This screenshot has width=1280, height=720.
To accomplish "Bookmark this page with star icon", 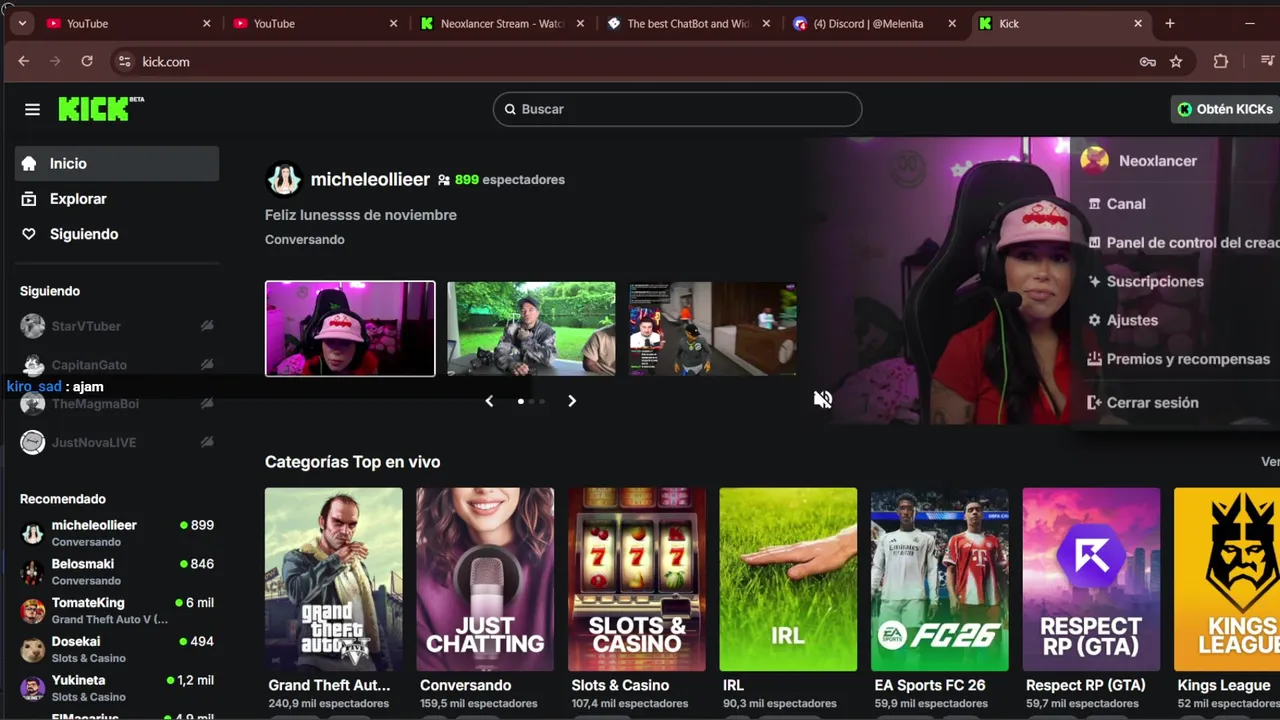I will click(1176, 61).
